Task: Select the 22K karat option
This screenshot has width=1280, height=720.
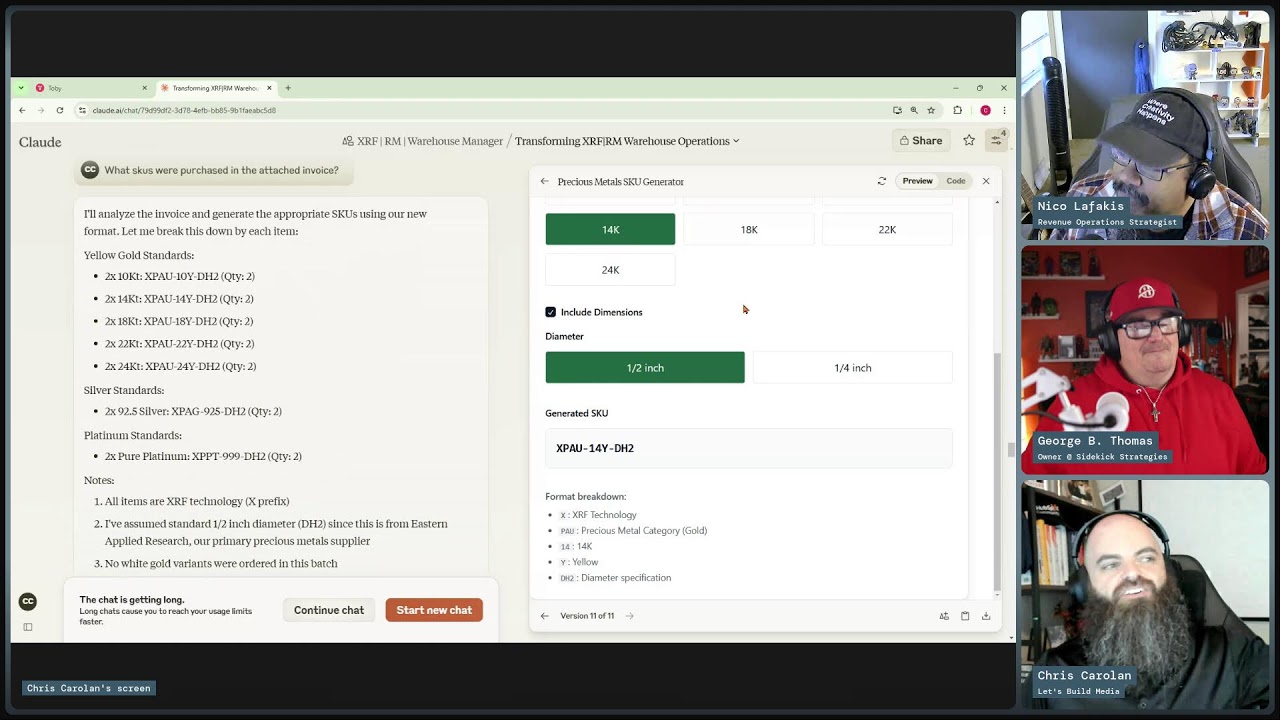Action: point(887,229)
